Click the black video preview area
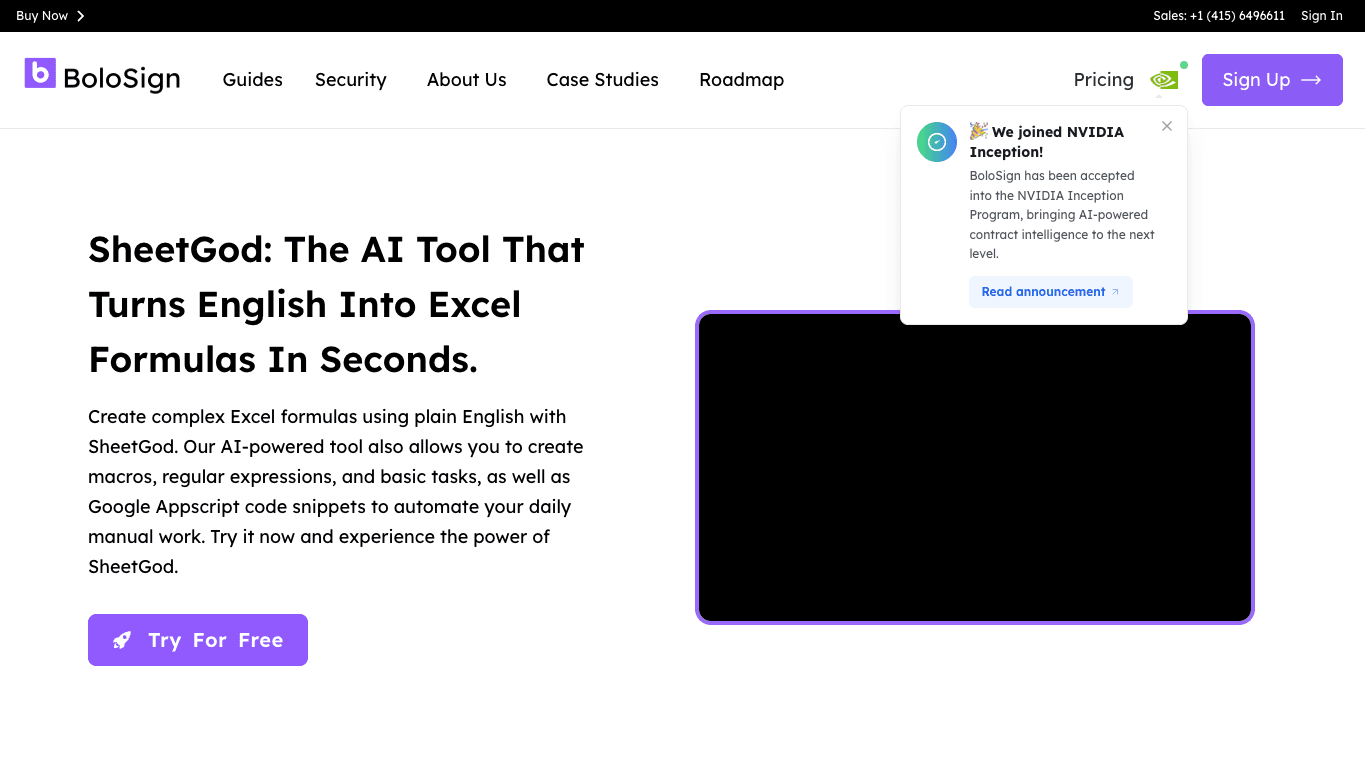Viewport: 1365px width, 768px height. [x=975, y=467]
